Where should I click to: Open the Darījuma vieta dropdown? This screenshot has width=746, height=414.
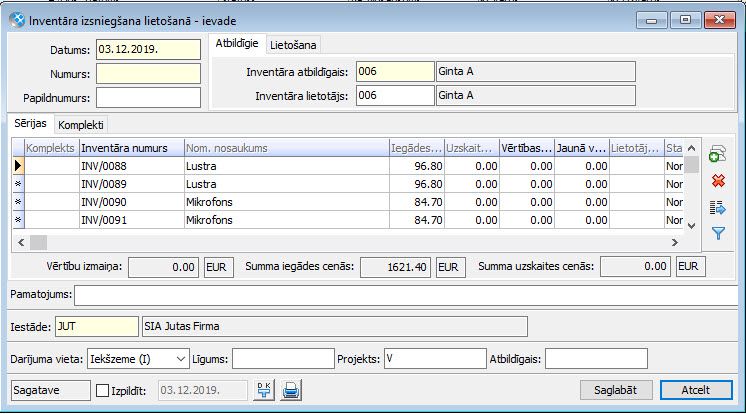(x=180, y=358)
